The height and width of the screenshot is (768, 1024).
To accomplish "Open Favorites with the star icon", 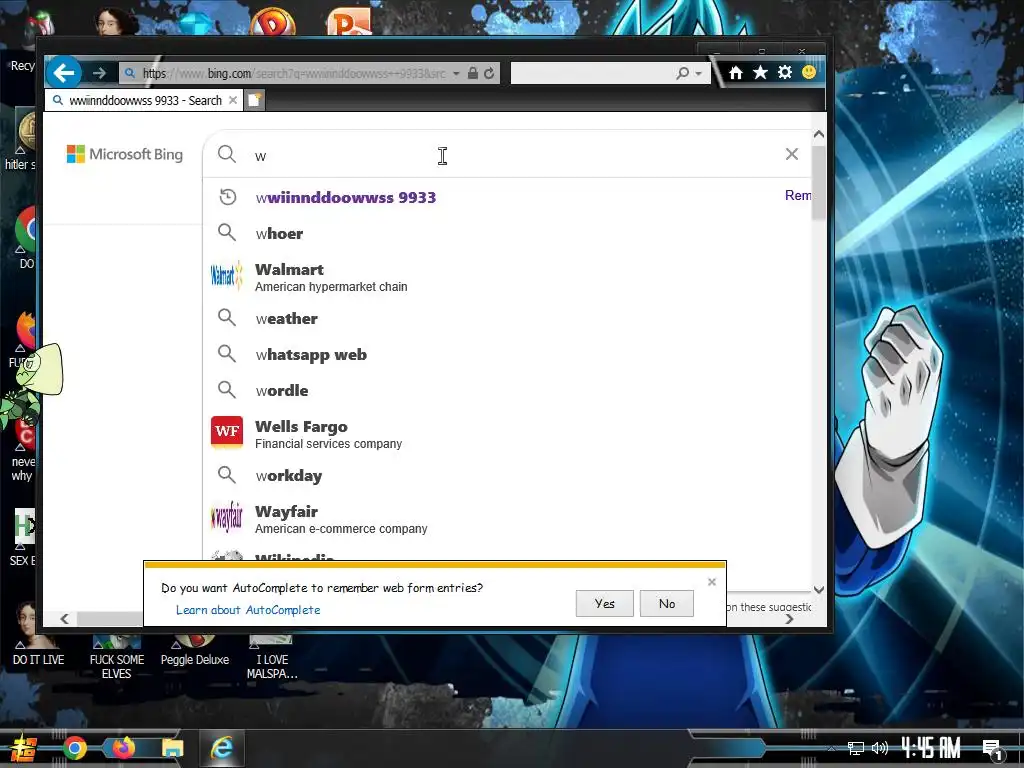I will pyautogui.click(x=760, y=72).
